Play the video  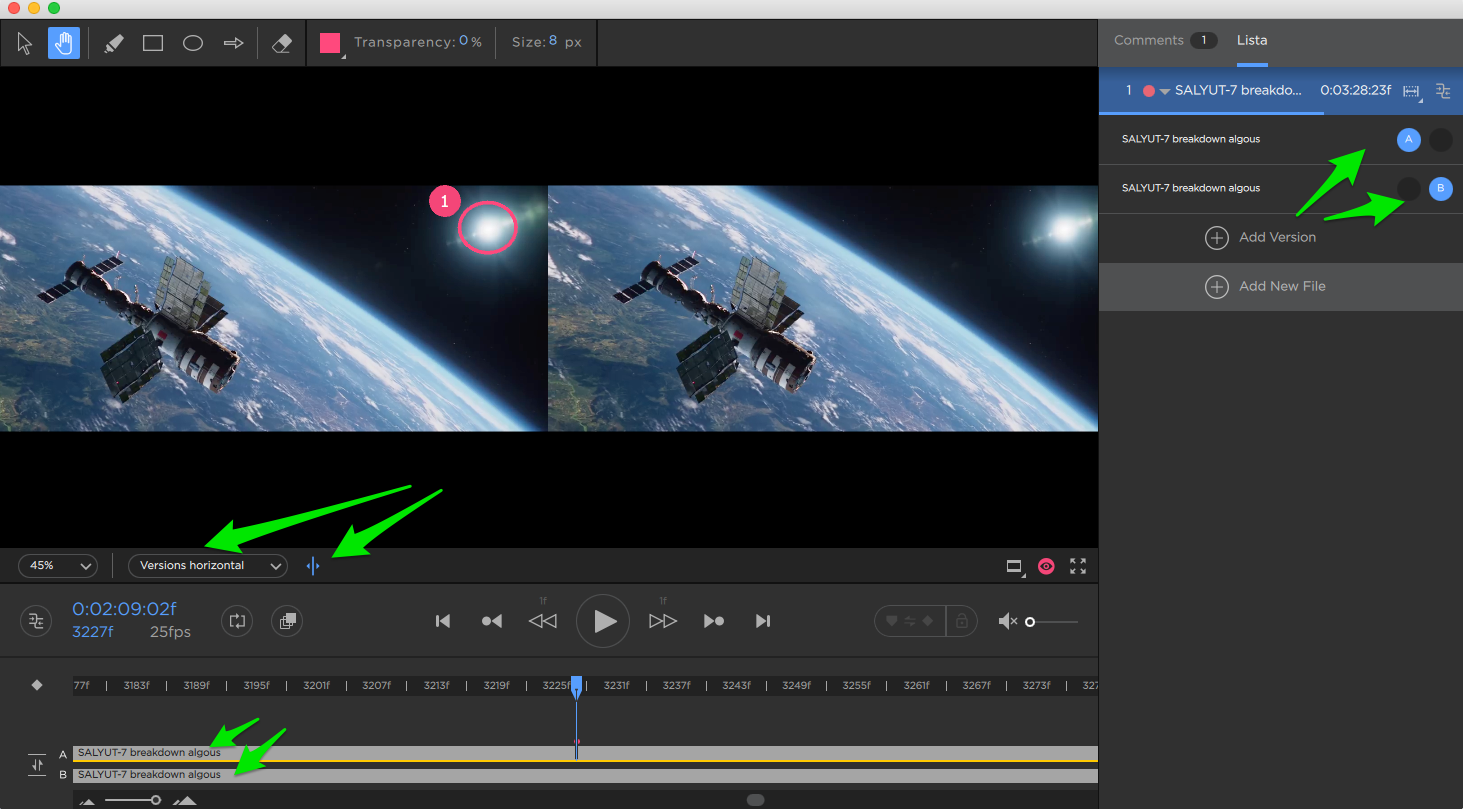[603, 621]
